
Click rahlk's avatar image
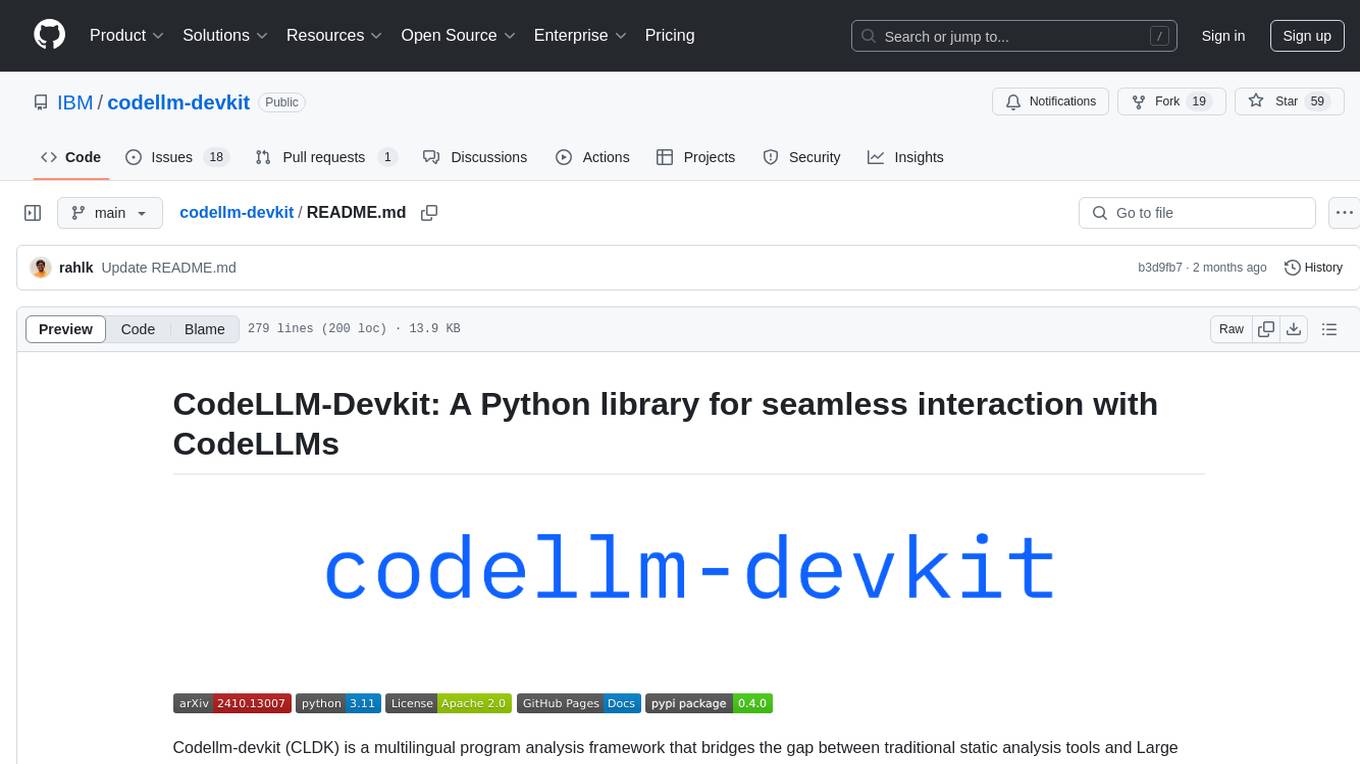click(x=41, y=267)
